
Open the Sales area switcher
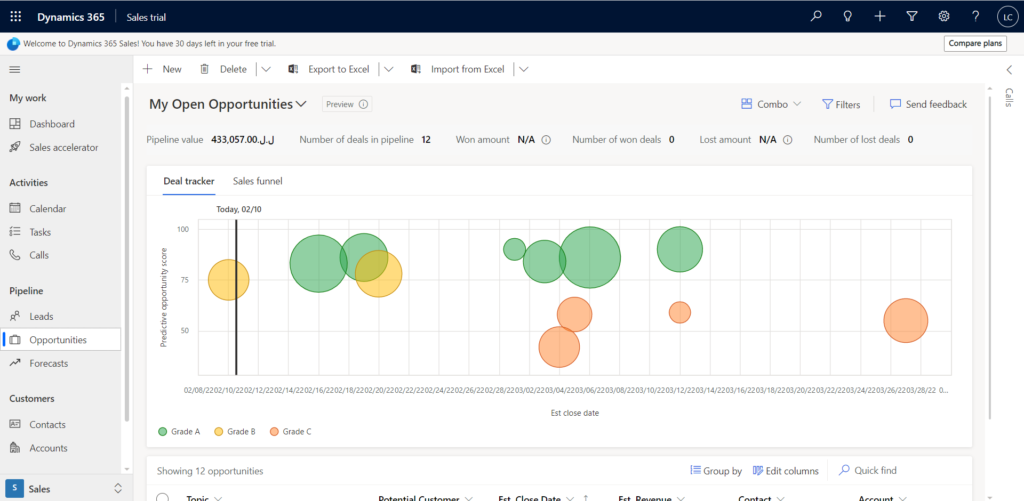64,488
